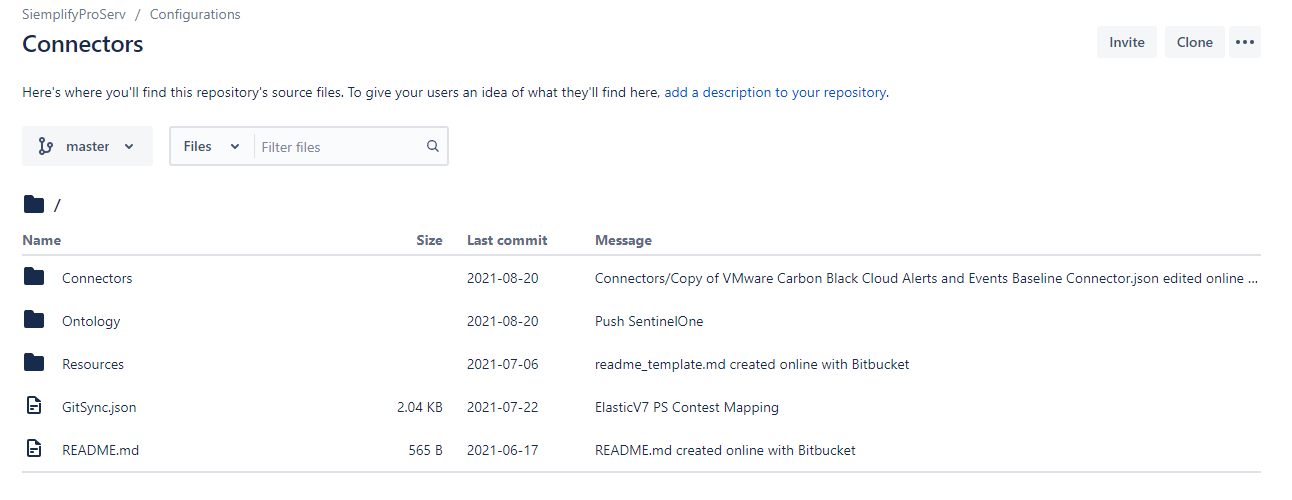Click the GitSync.json file icon
1292x500 pixels.
(x=34, y=406)
